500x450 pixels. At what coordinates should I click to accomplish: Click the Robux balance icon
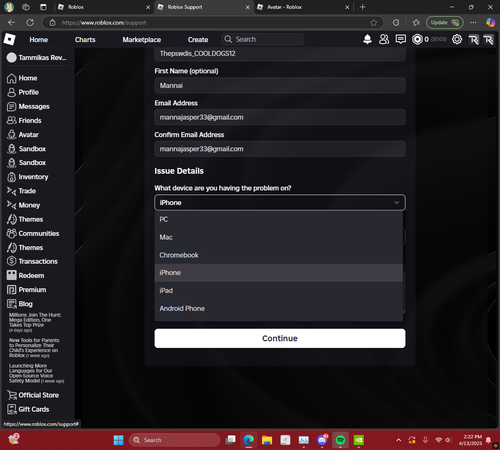(x=417, y=39)
